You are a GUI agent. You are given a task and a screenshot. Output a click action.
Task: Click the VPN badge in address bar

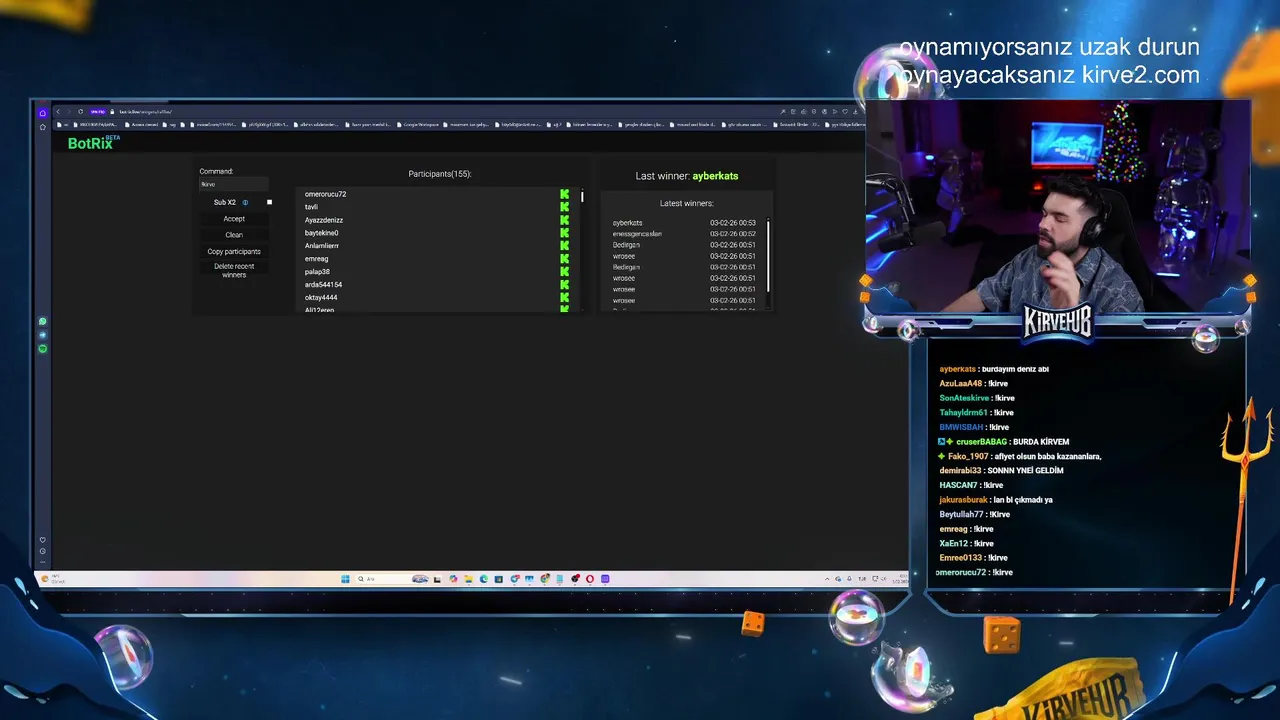[98, 112]
